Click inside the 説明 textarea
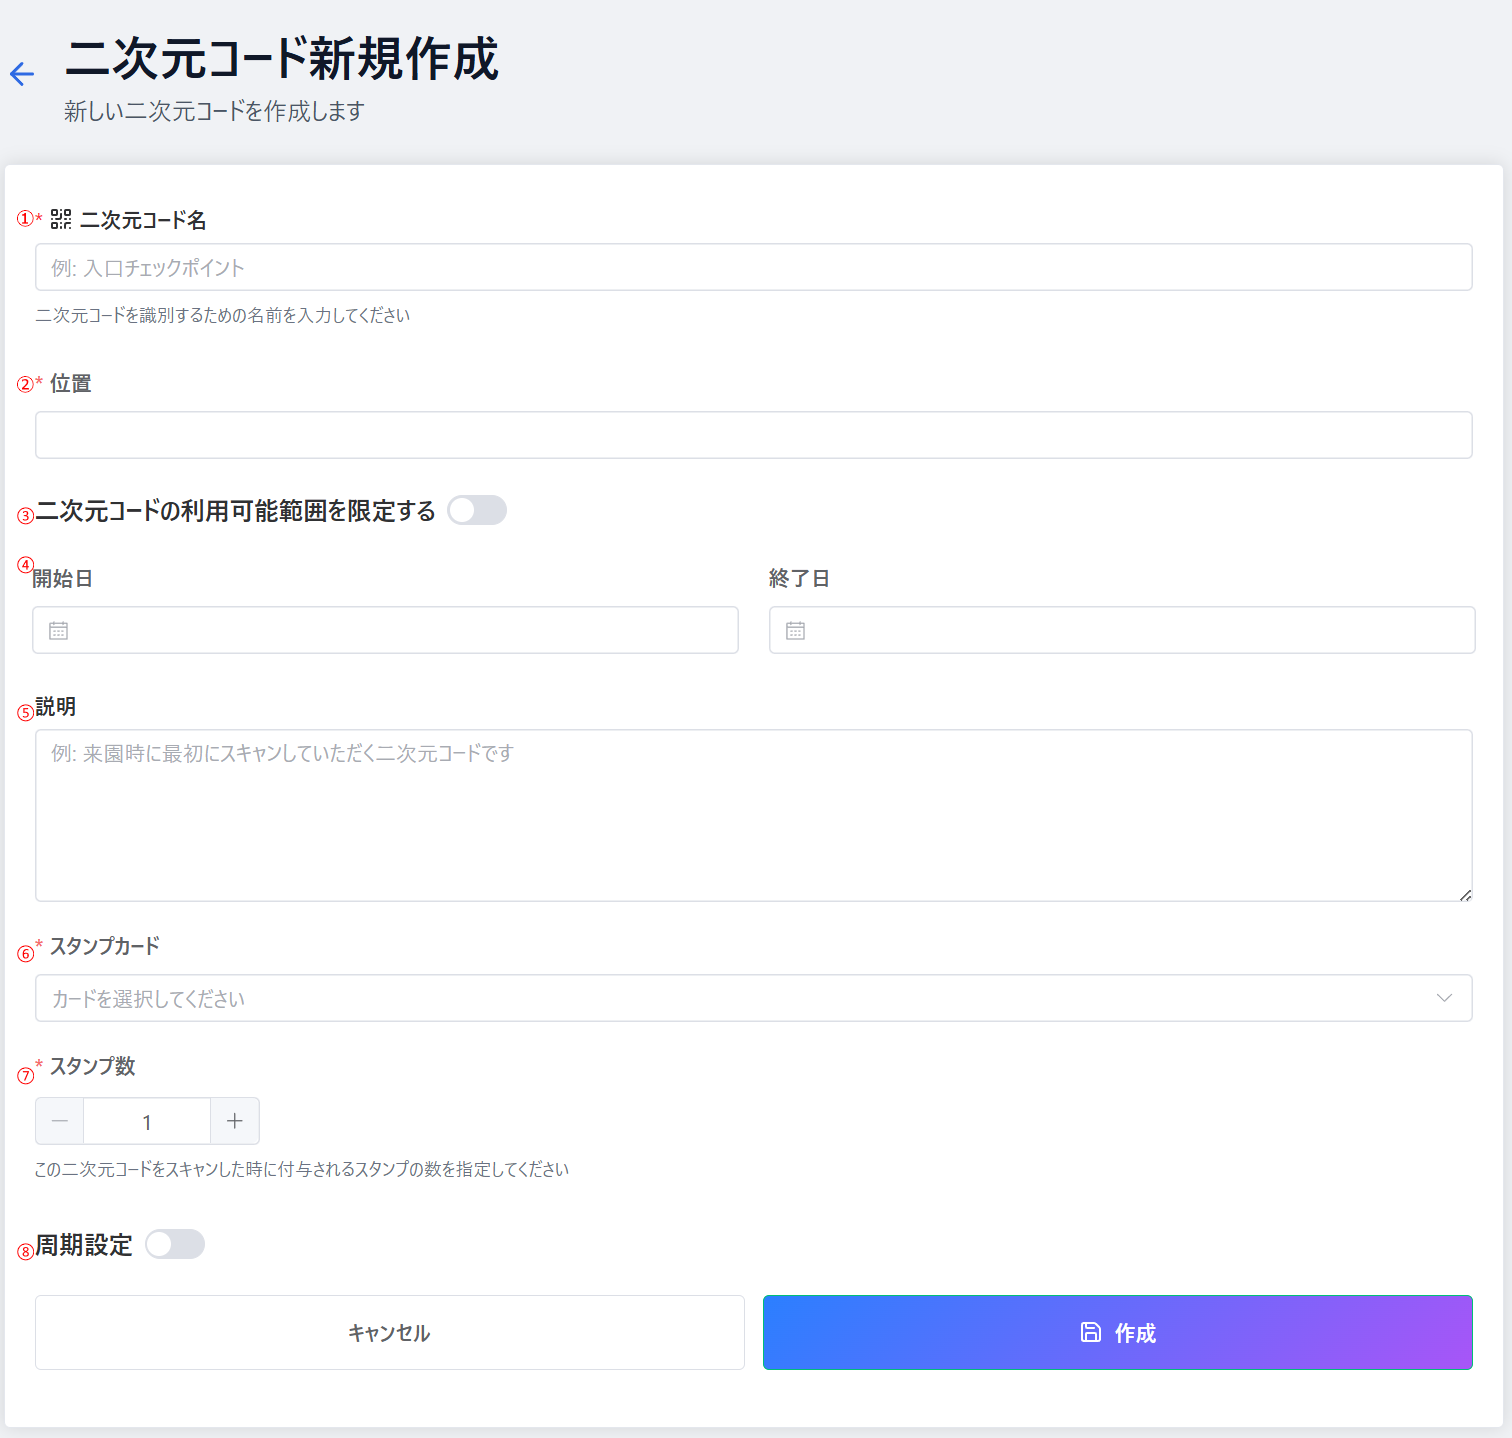 click(x=753, y=815)
